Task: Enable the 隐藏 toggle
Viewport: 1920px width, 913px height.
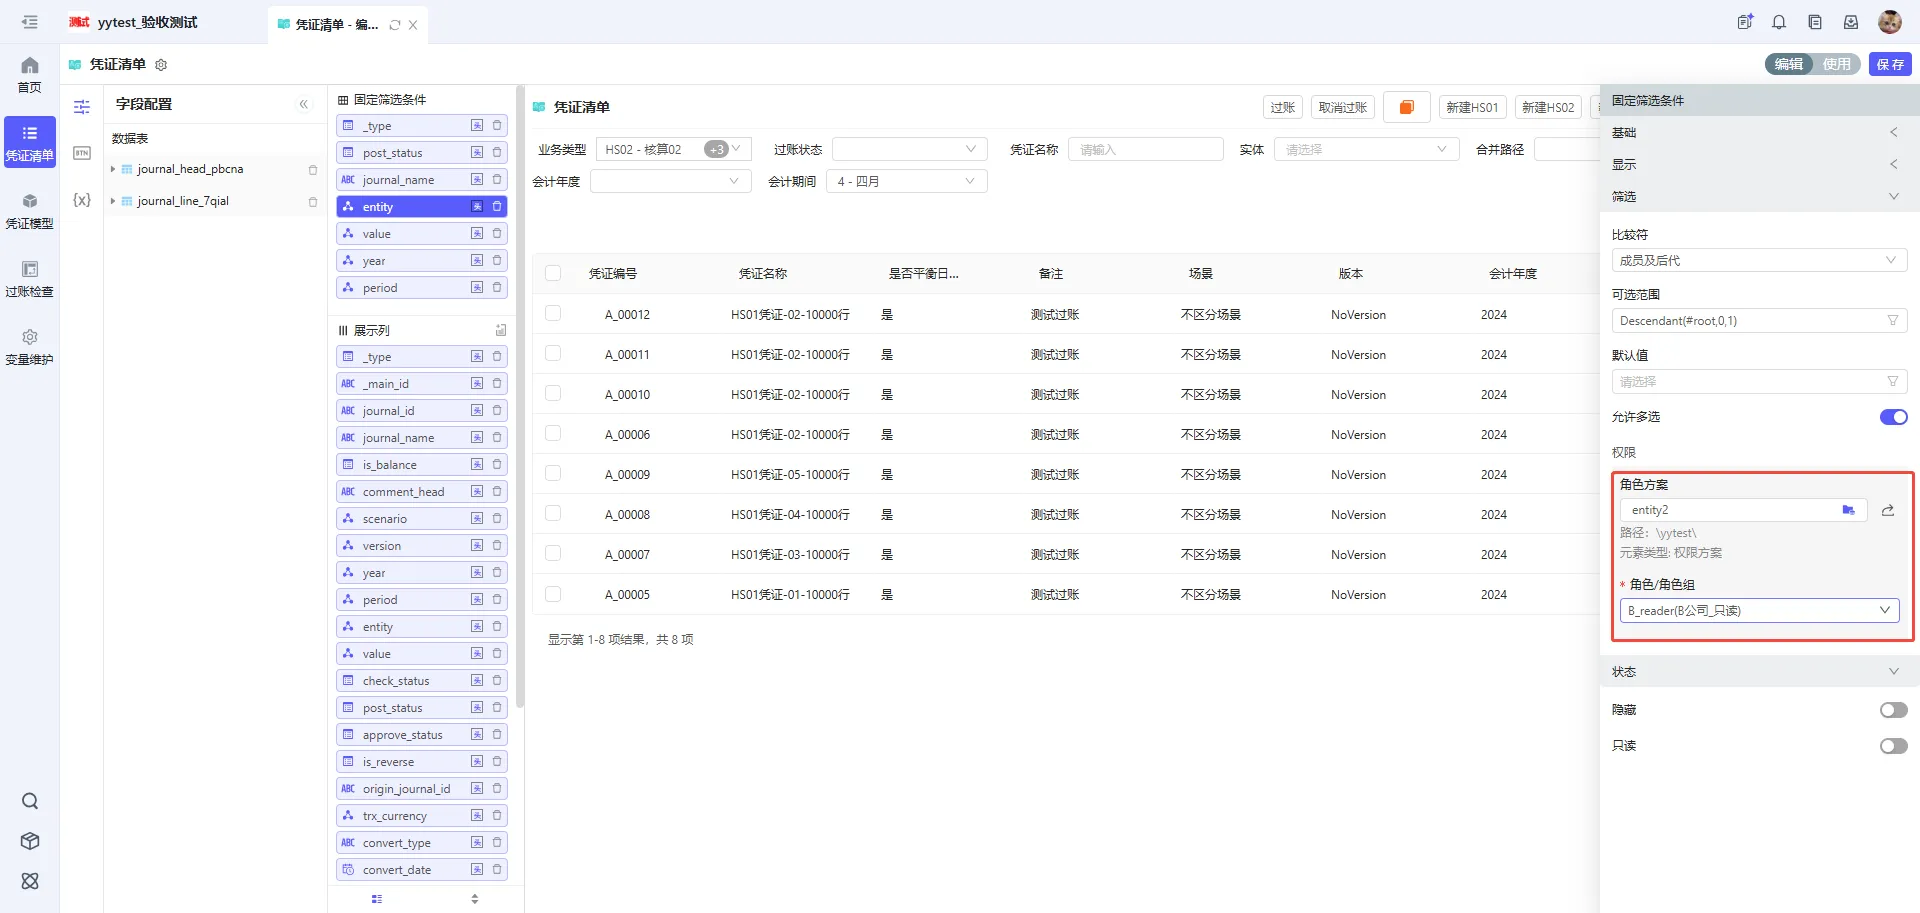Action: [1893, 710]
